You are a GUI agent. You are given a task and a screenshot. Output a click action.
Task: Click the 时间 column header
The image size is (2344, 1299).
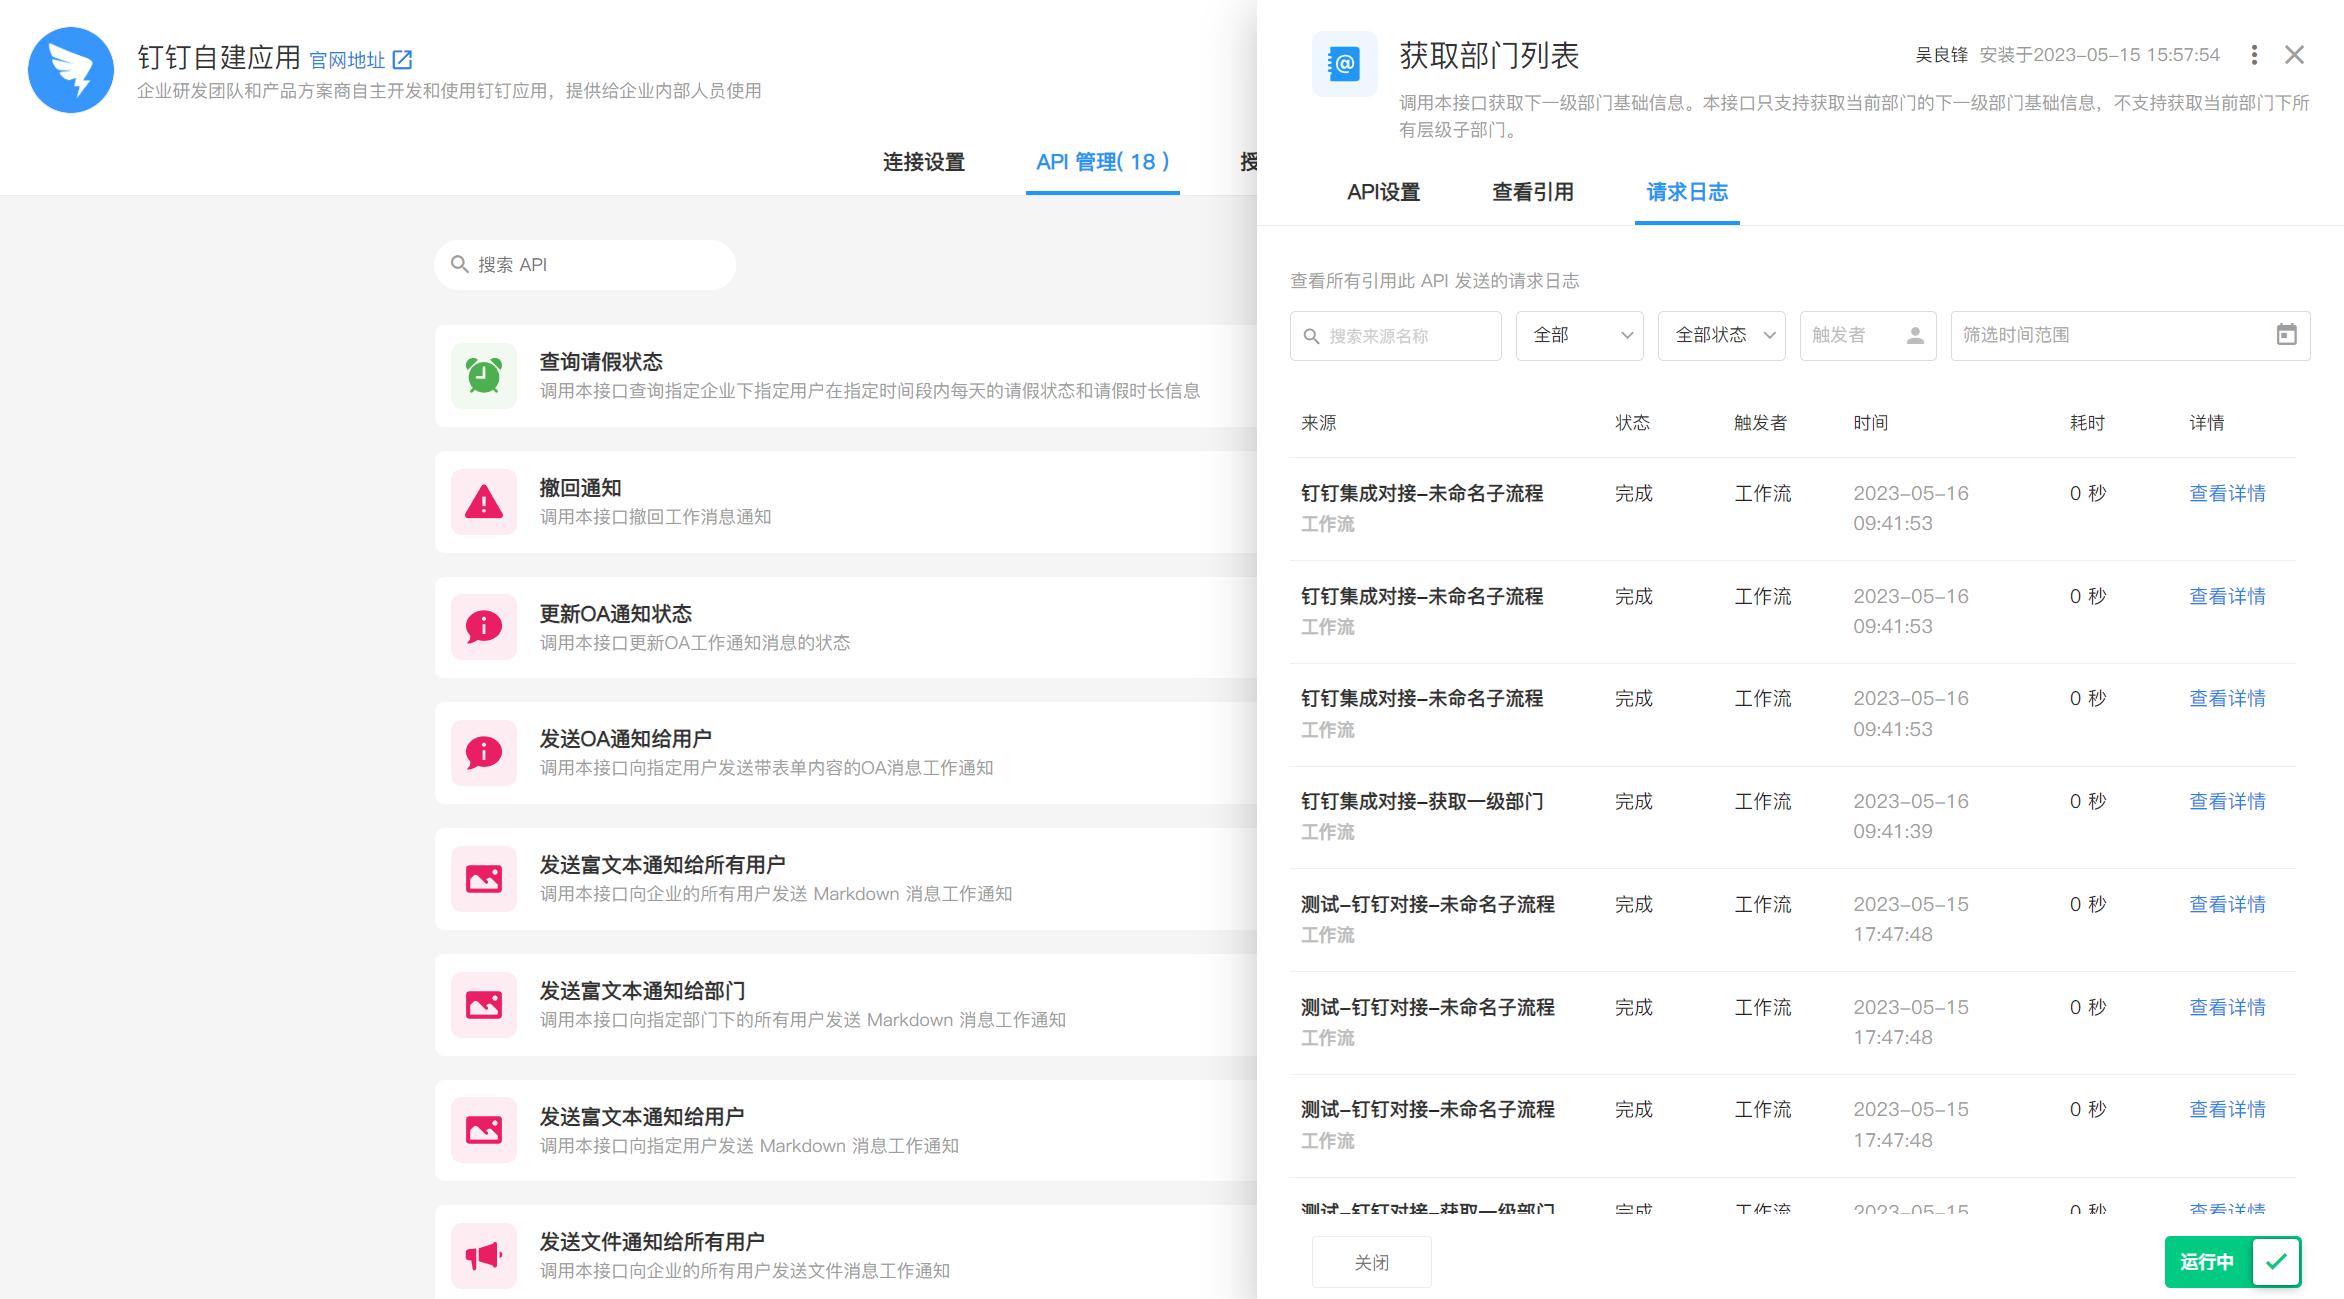pos(1871,423)
